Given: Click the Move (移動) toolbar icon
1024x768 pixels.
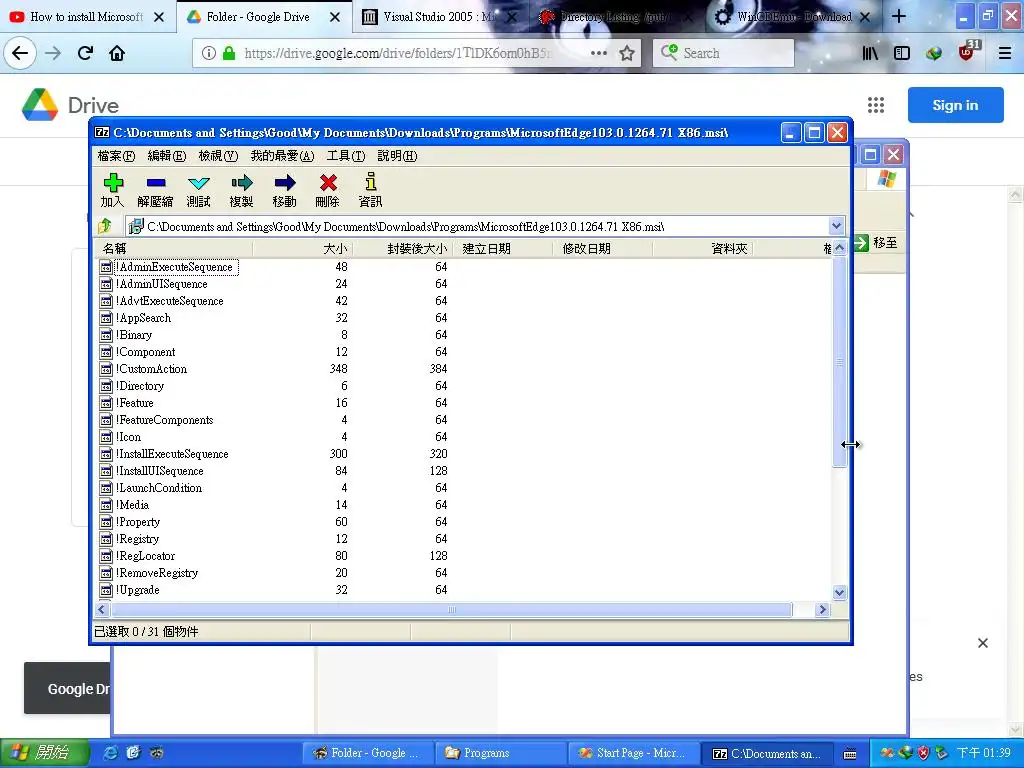Looking at the screenshot, I should tap(285, 183).
